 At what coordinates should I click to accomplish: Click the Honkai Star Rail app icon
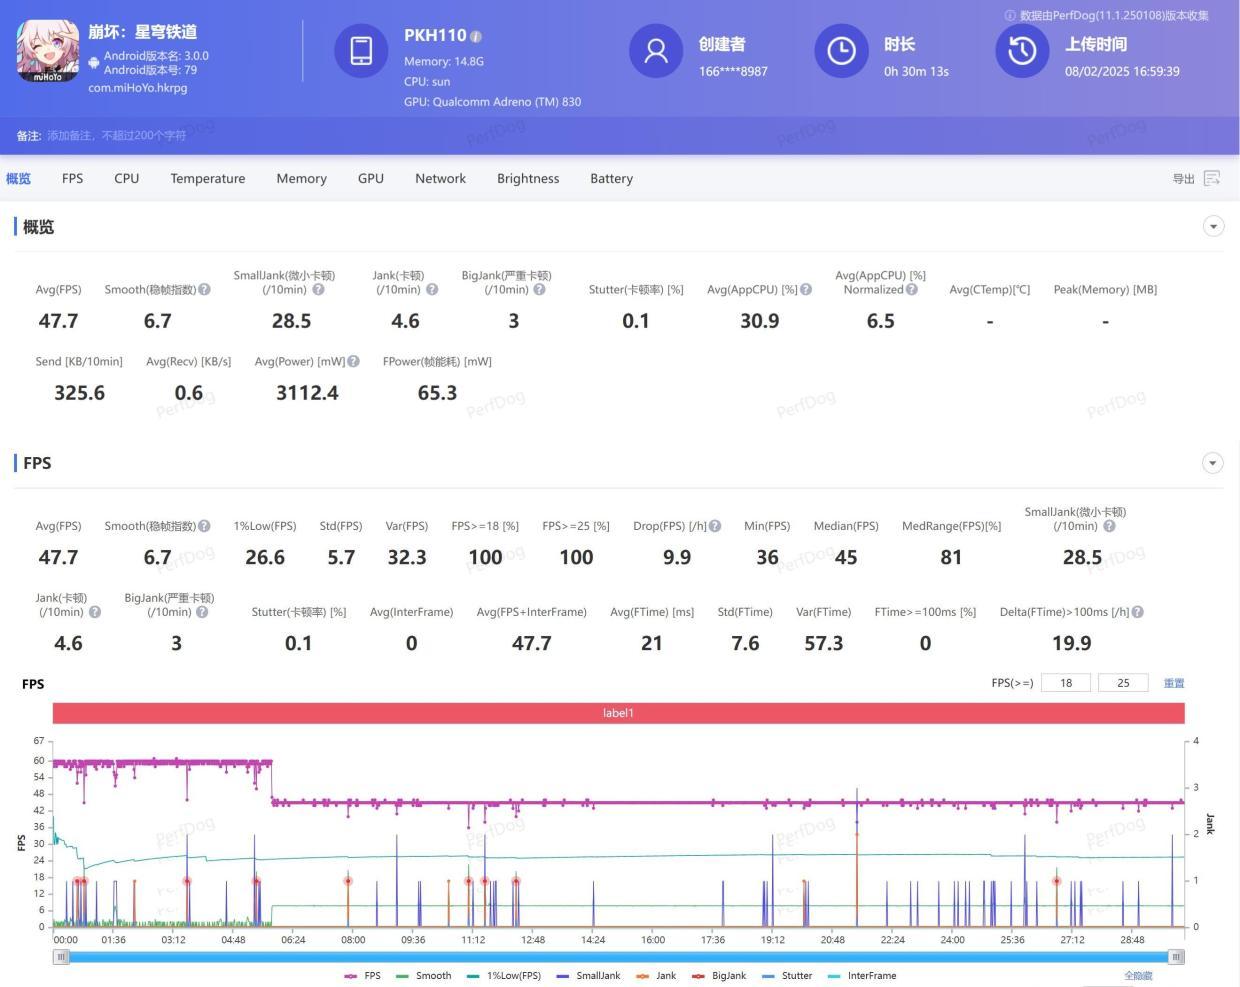pos(47,51)
